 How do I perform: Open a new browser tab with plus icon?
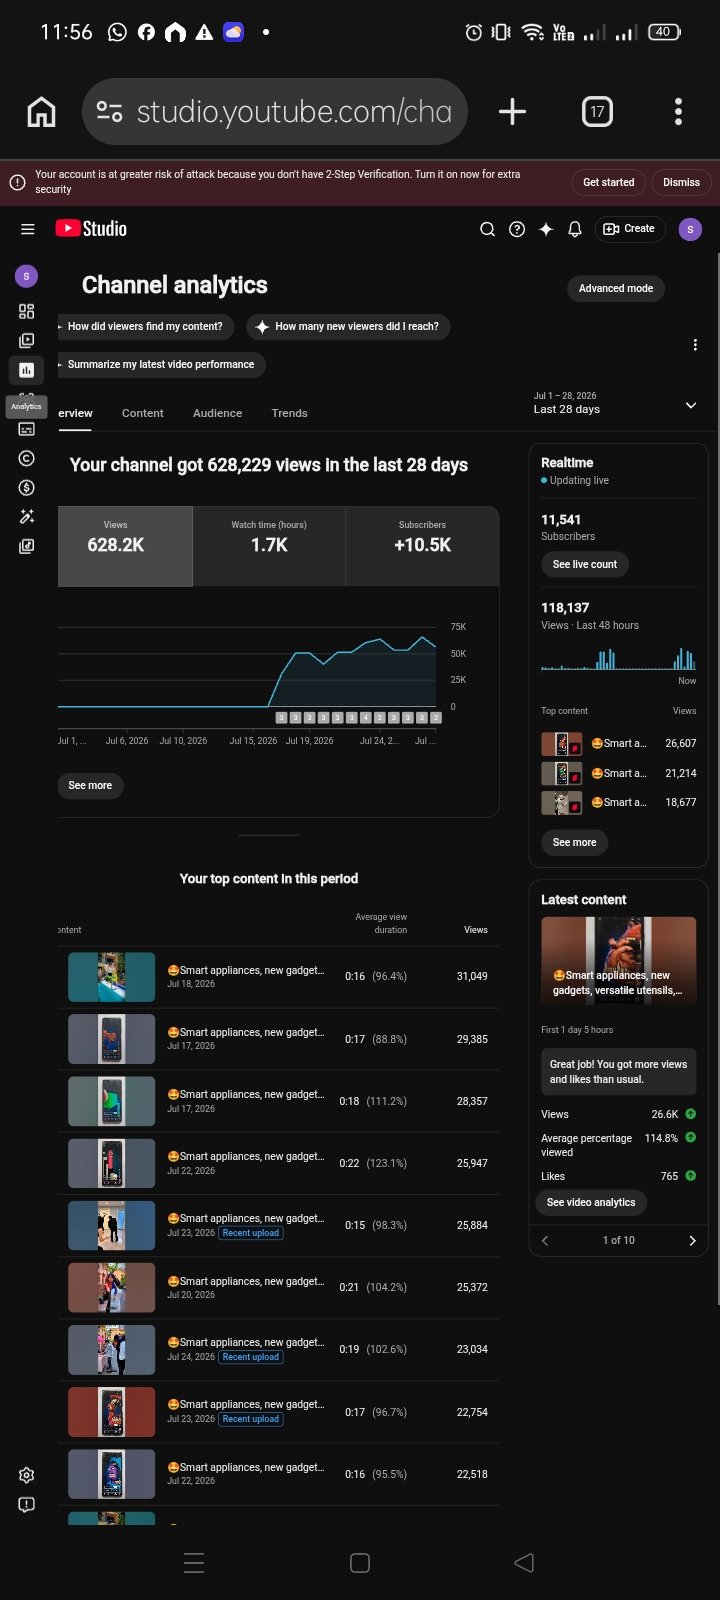(x=512, y=112)
